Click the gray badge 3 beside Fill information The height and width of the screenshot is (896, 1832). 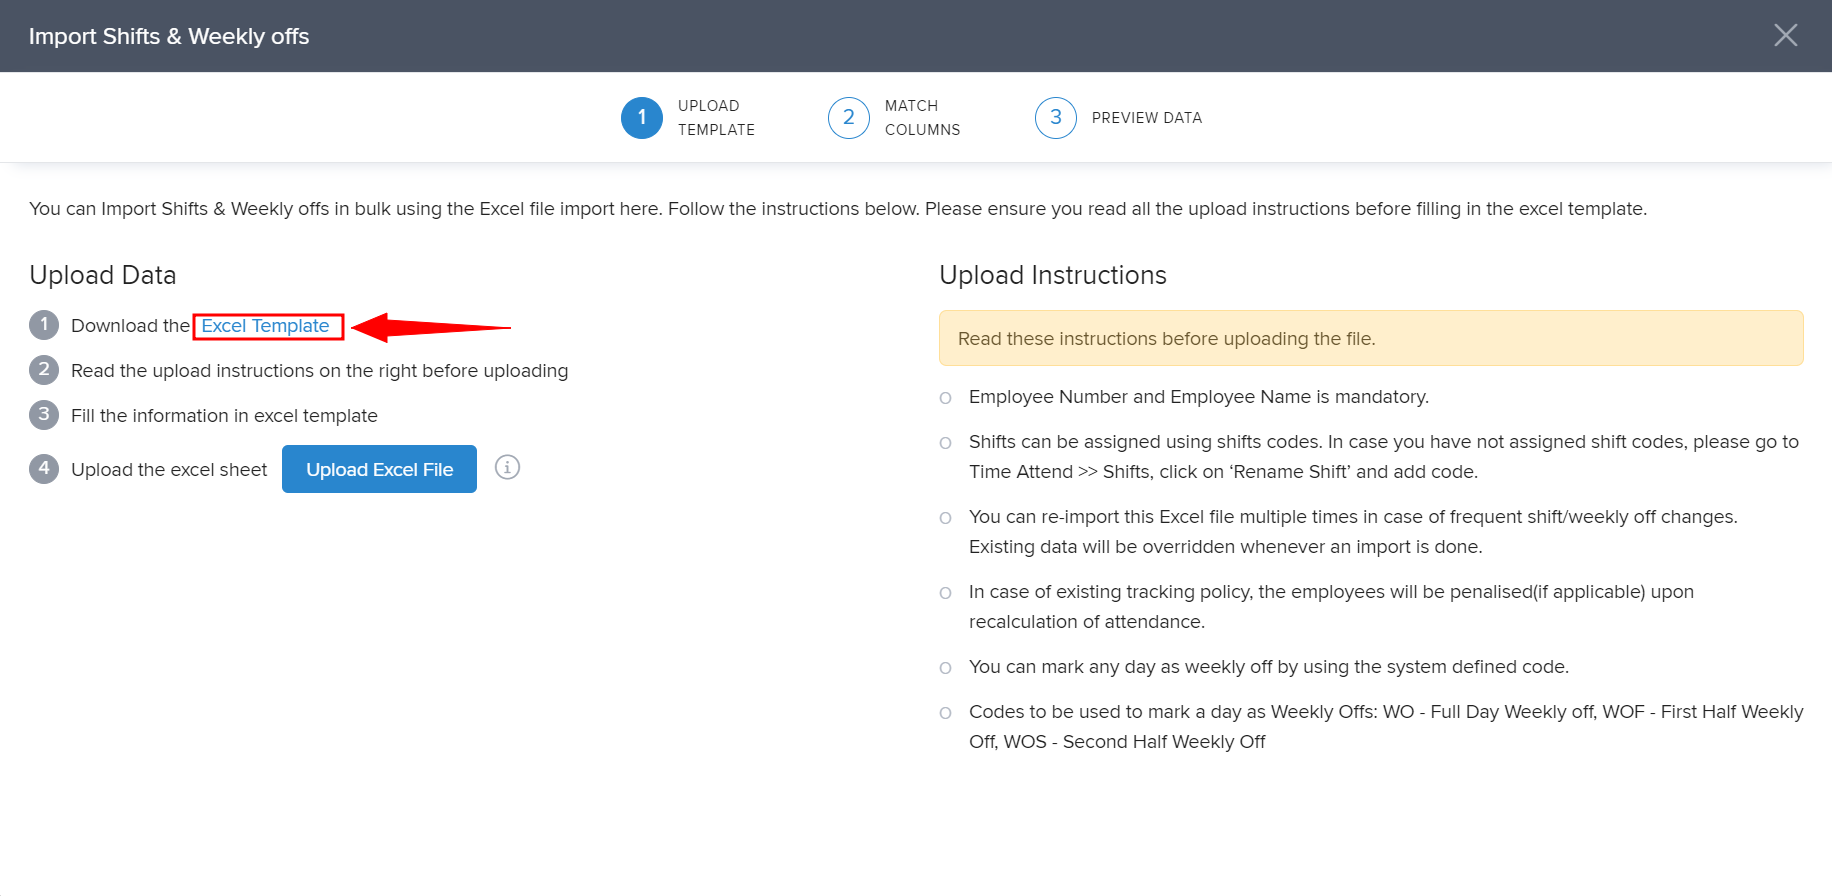pos(44,415)
